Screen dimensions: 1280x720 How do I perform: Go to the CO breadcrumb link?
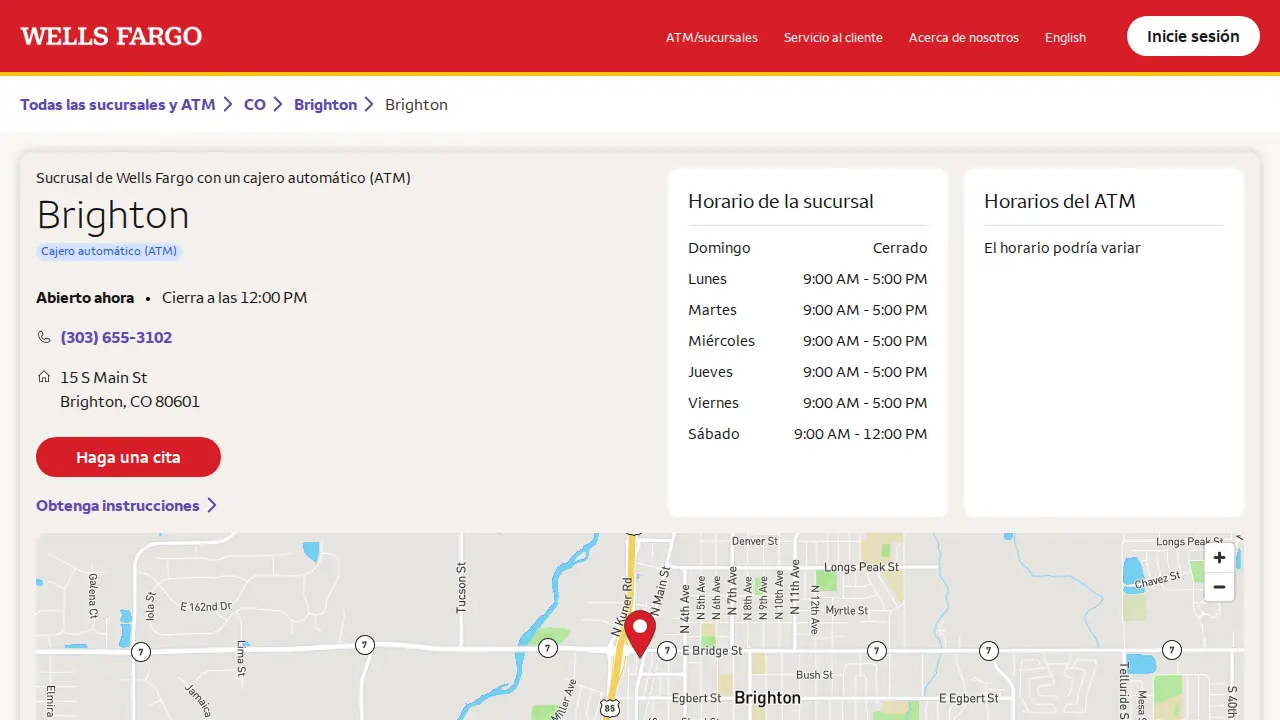coord(255,104)
